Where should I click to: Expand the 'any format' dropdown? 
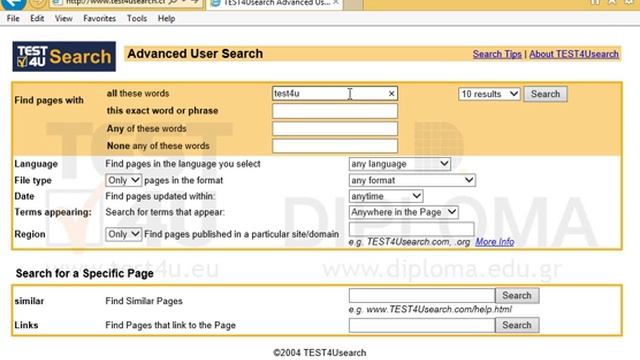[412, 180]
